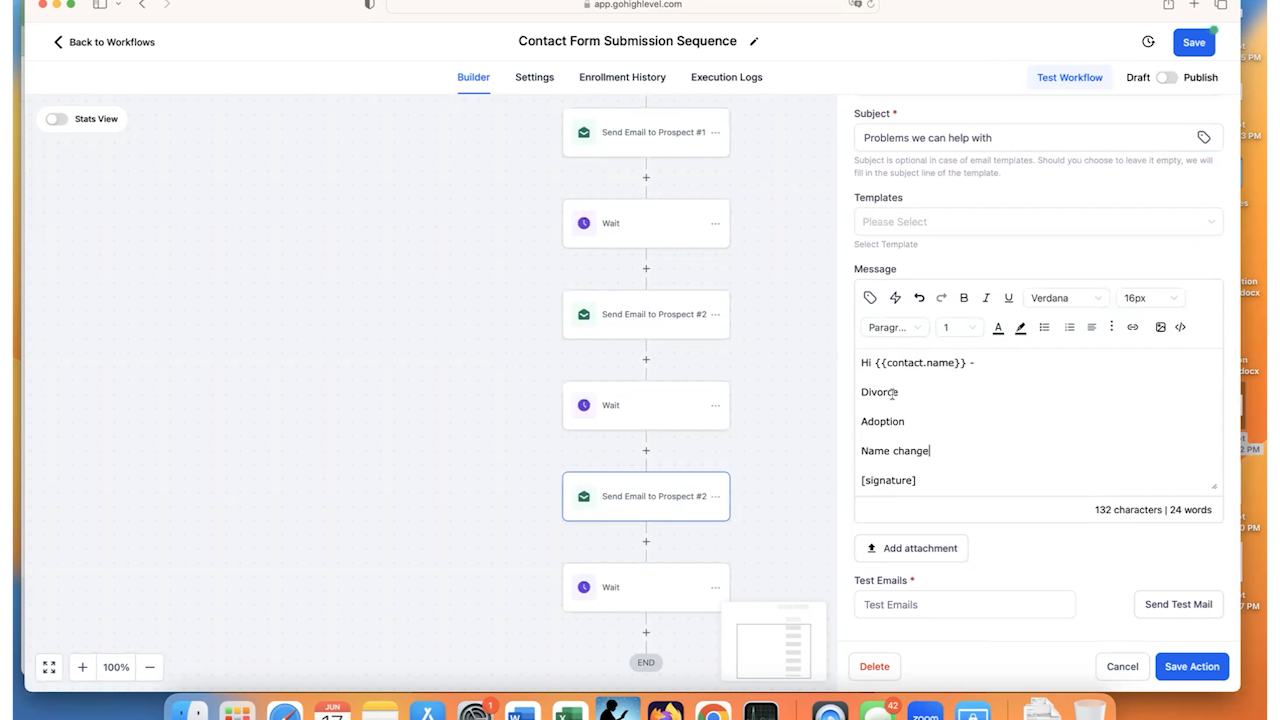This screenshot has width=1280, height=720.
Task: Toggle italic formatting in the message editor
Action: pos(985,297)
